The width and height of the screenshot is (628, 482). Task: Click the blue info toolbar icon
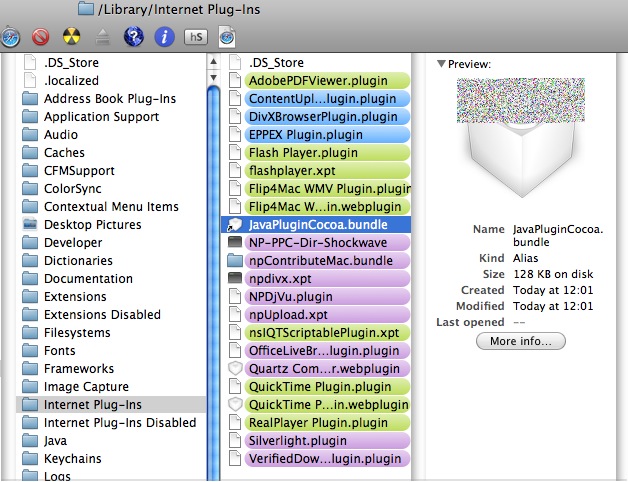164,37
